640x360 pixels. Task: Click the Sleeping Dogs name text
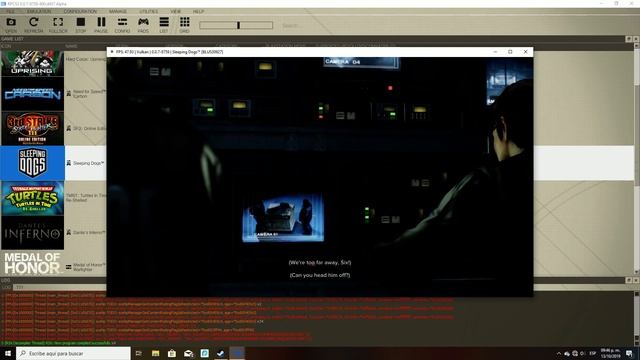pyautogui.click(x=89, y=163)
